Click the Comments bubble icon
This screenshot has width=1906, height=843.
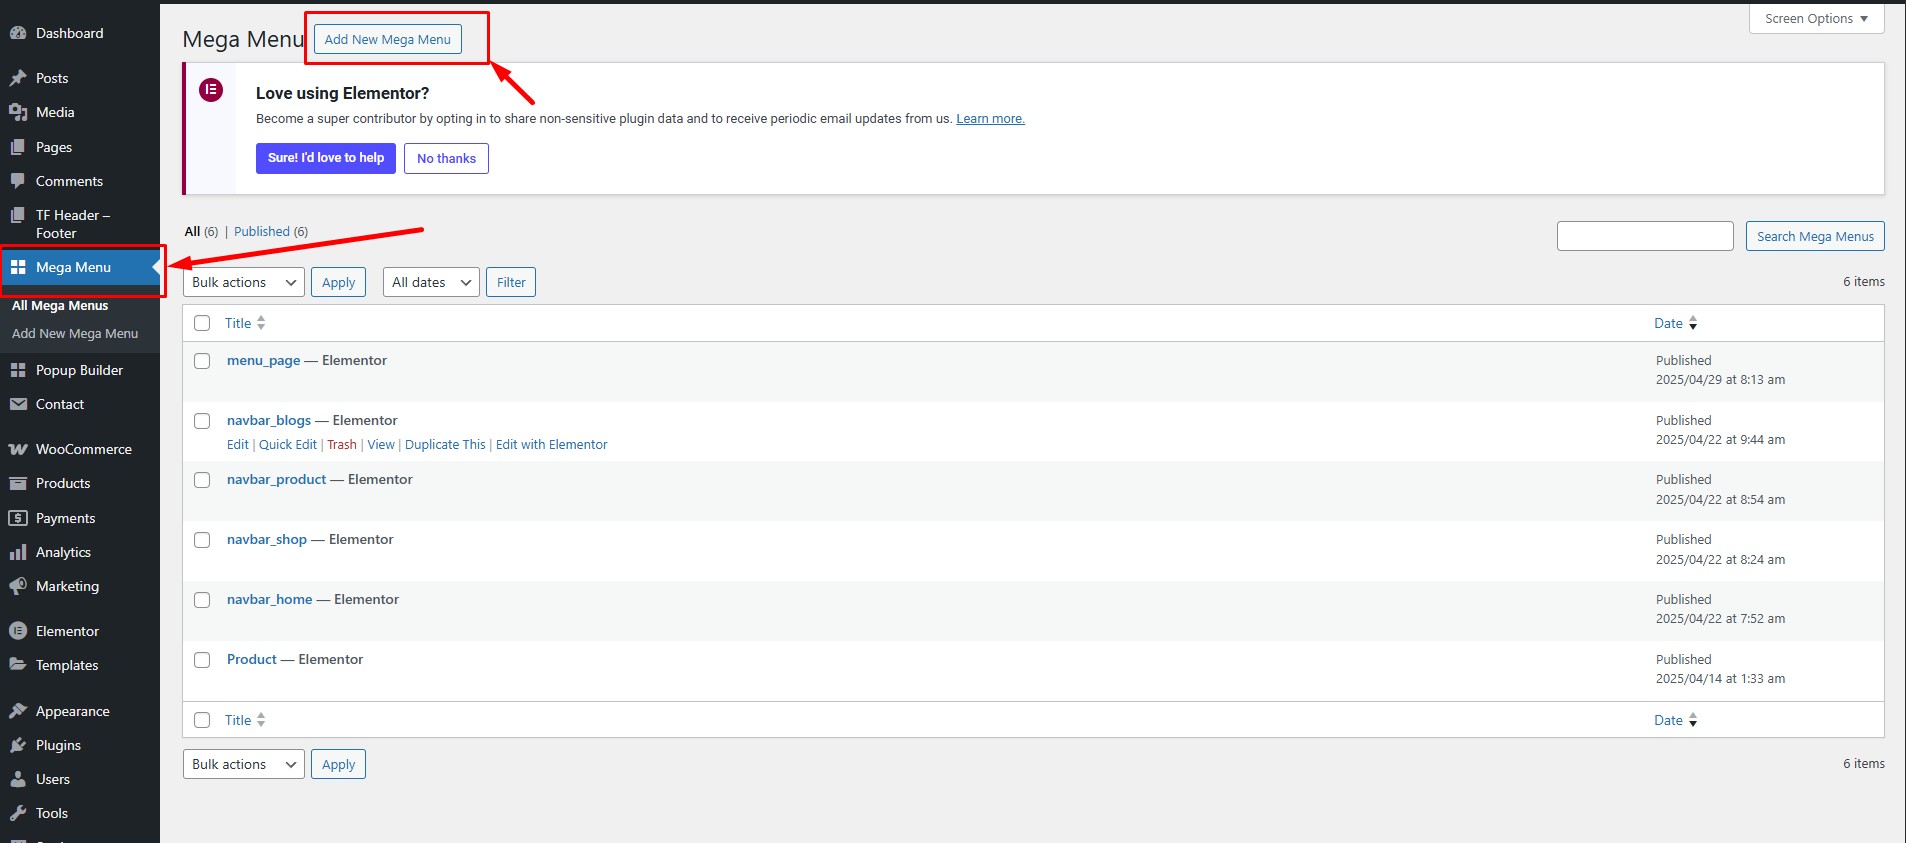[x=18, y=181]
